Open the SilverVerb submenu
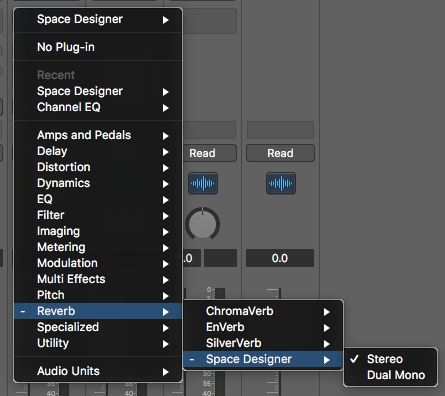Image resolution: width=445 pixels, height=396 pixels. click(263, 343)
